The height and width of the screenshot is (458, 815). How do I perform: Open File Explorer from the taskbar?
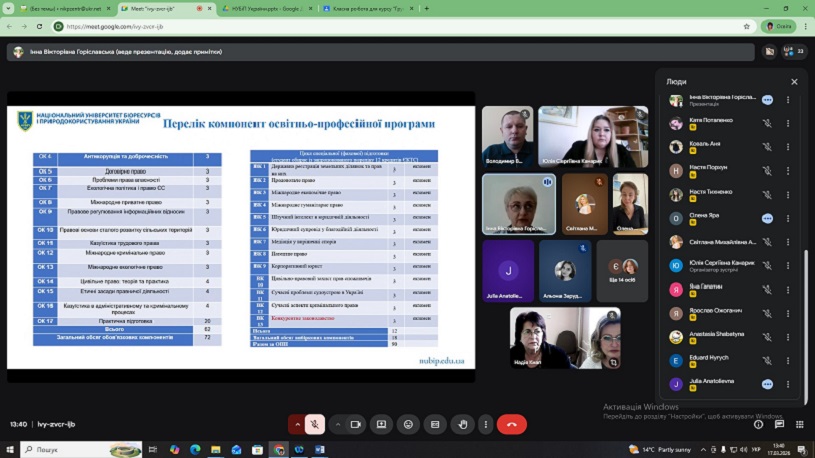click(216, 450)
